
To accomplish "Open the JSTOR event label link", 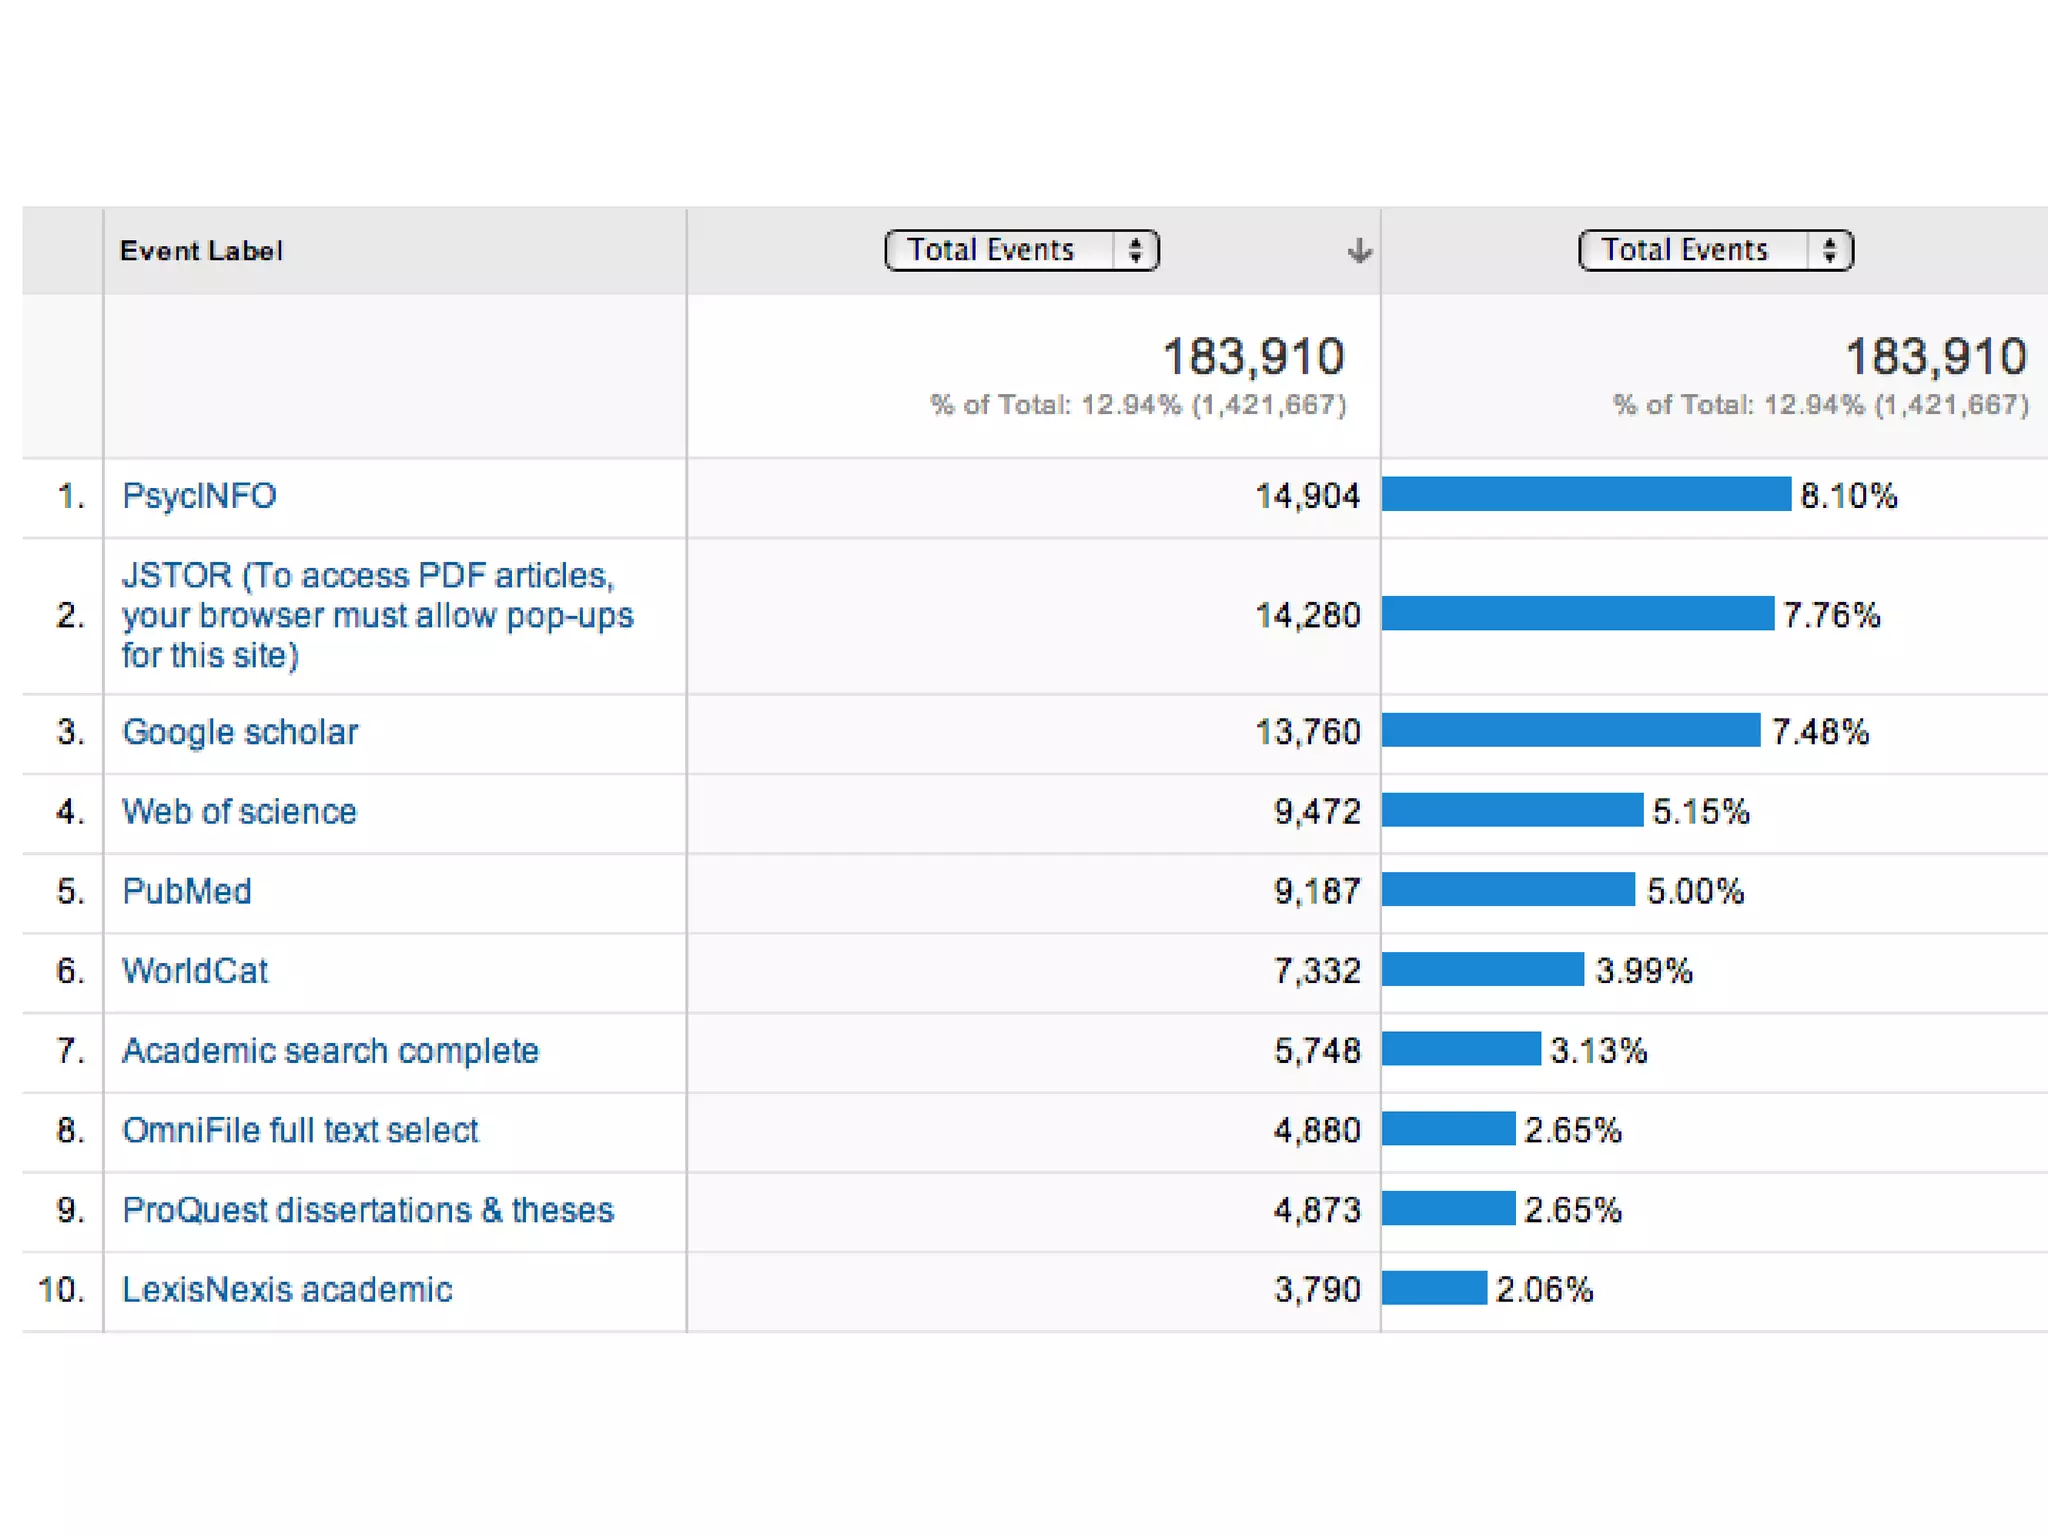I will point(377,615).
